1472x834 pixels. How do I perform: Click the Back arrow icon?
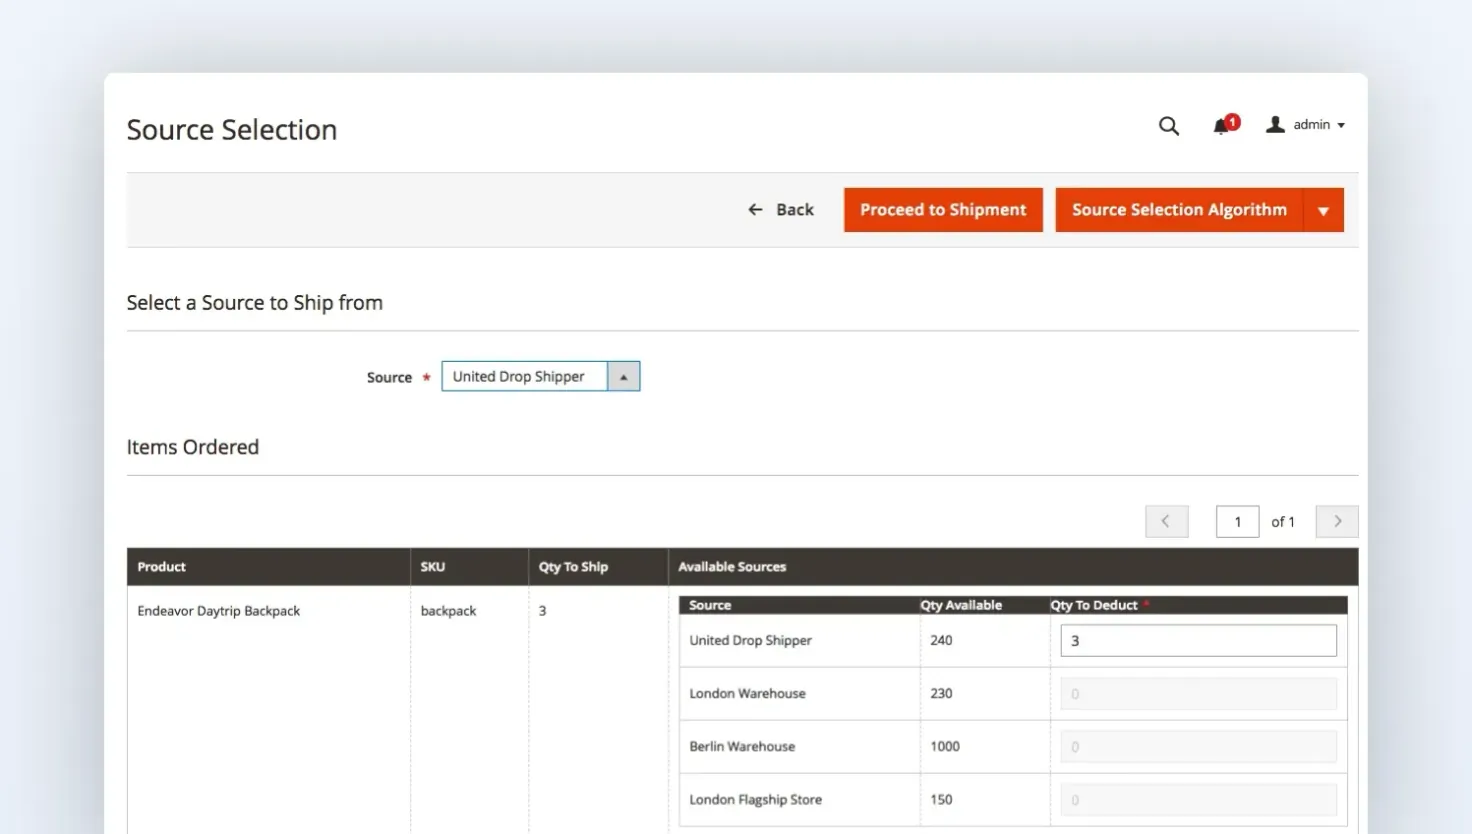[x=755, y=209]
